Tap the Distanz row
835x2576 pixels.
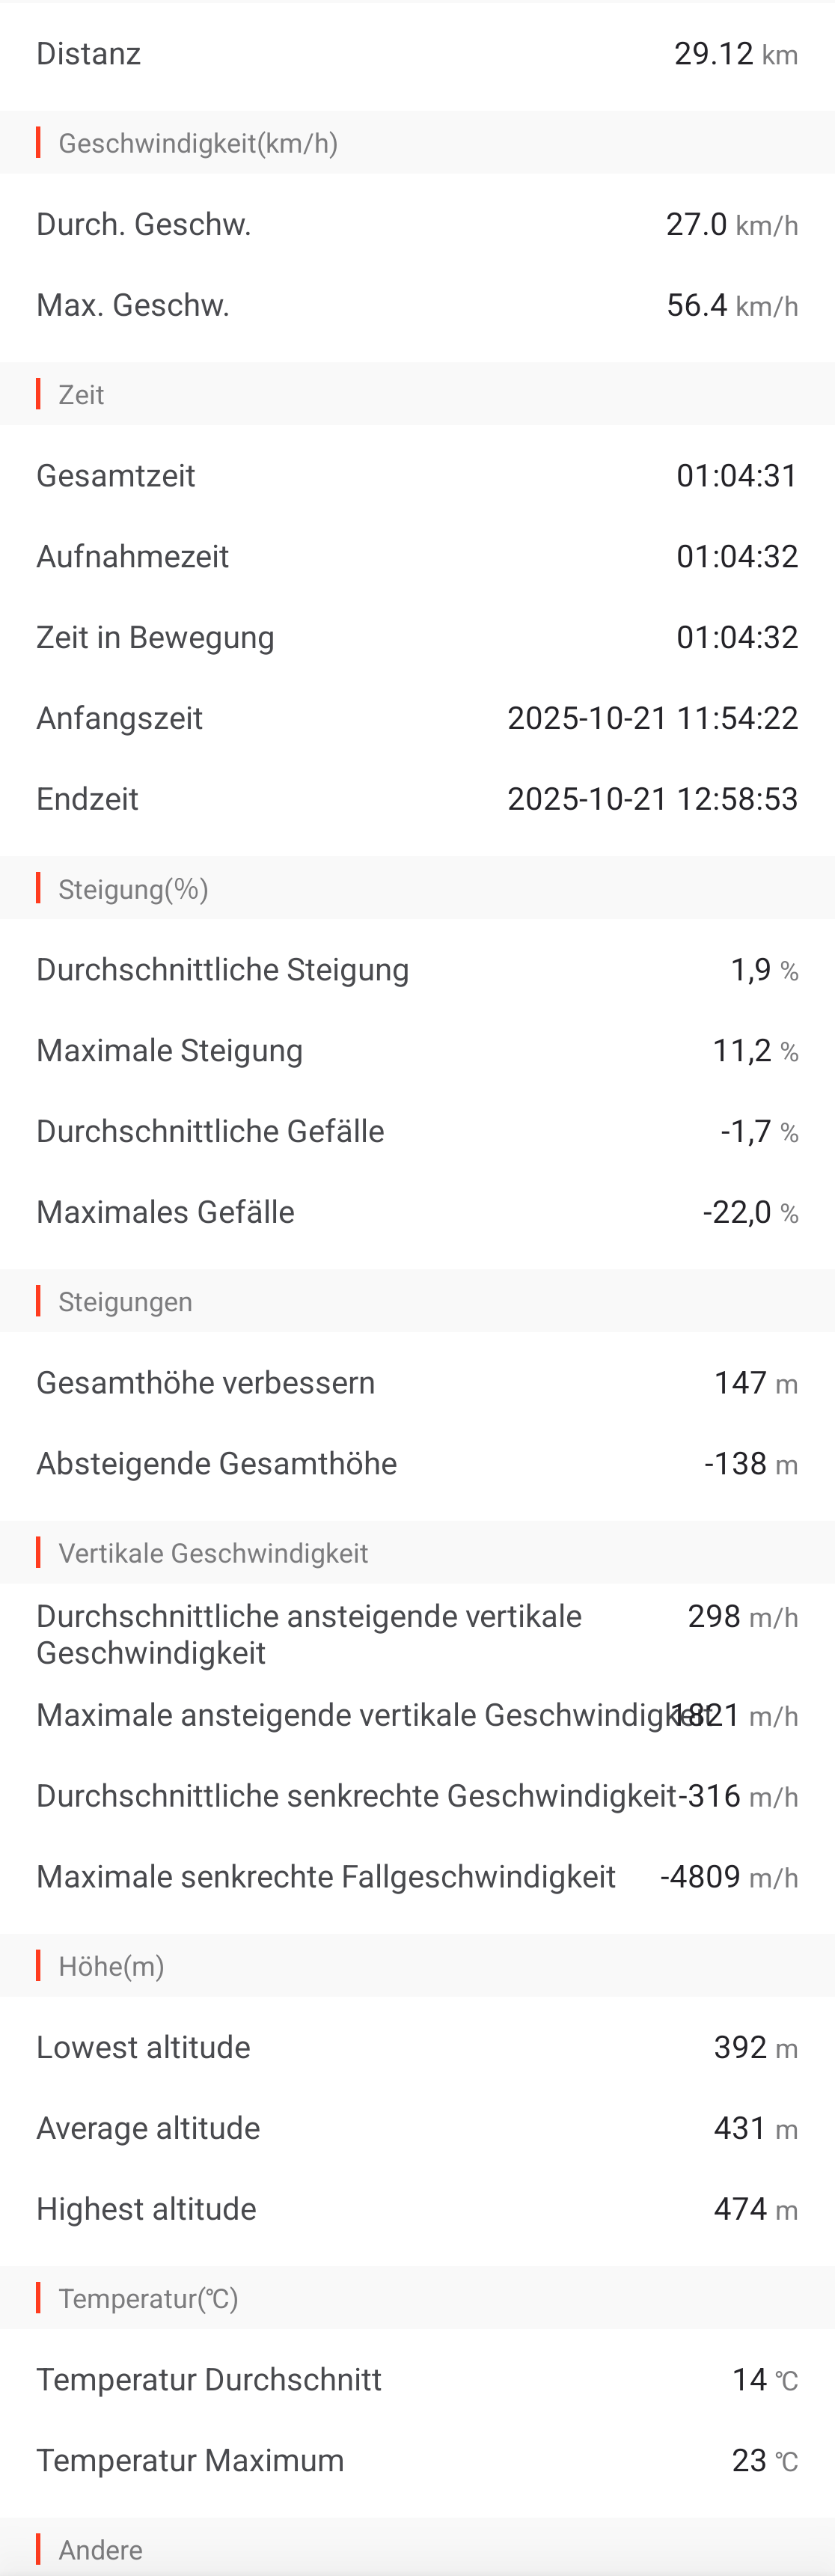[x=417, y=54]
